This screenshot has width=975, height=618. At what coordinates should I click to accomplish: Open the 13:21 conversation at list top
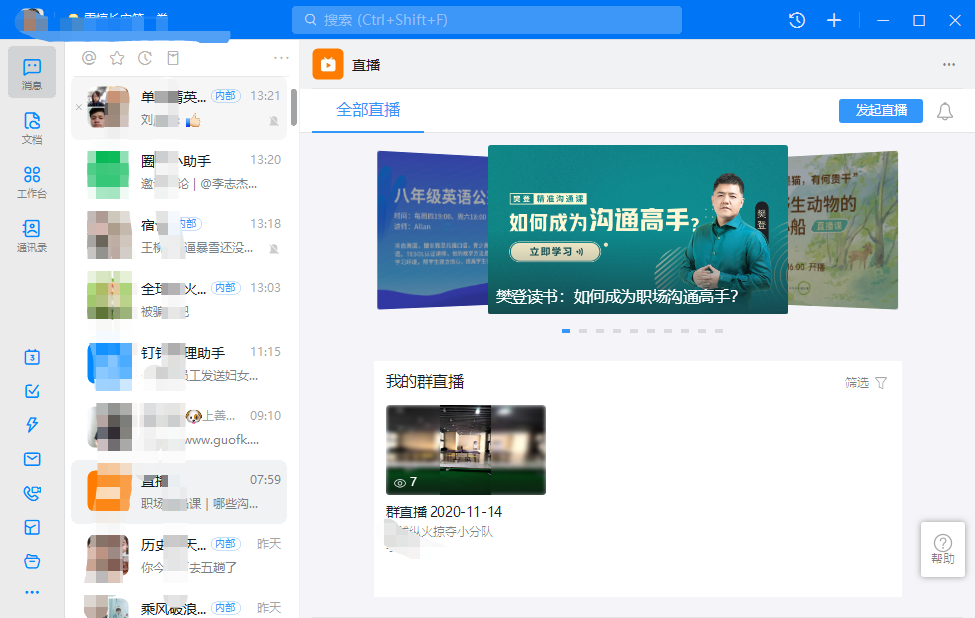coord(179,108)
